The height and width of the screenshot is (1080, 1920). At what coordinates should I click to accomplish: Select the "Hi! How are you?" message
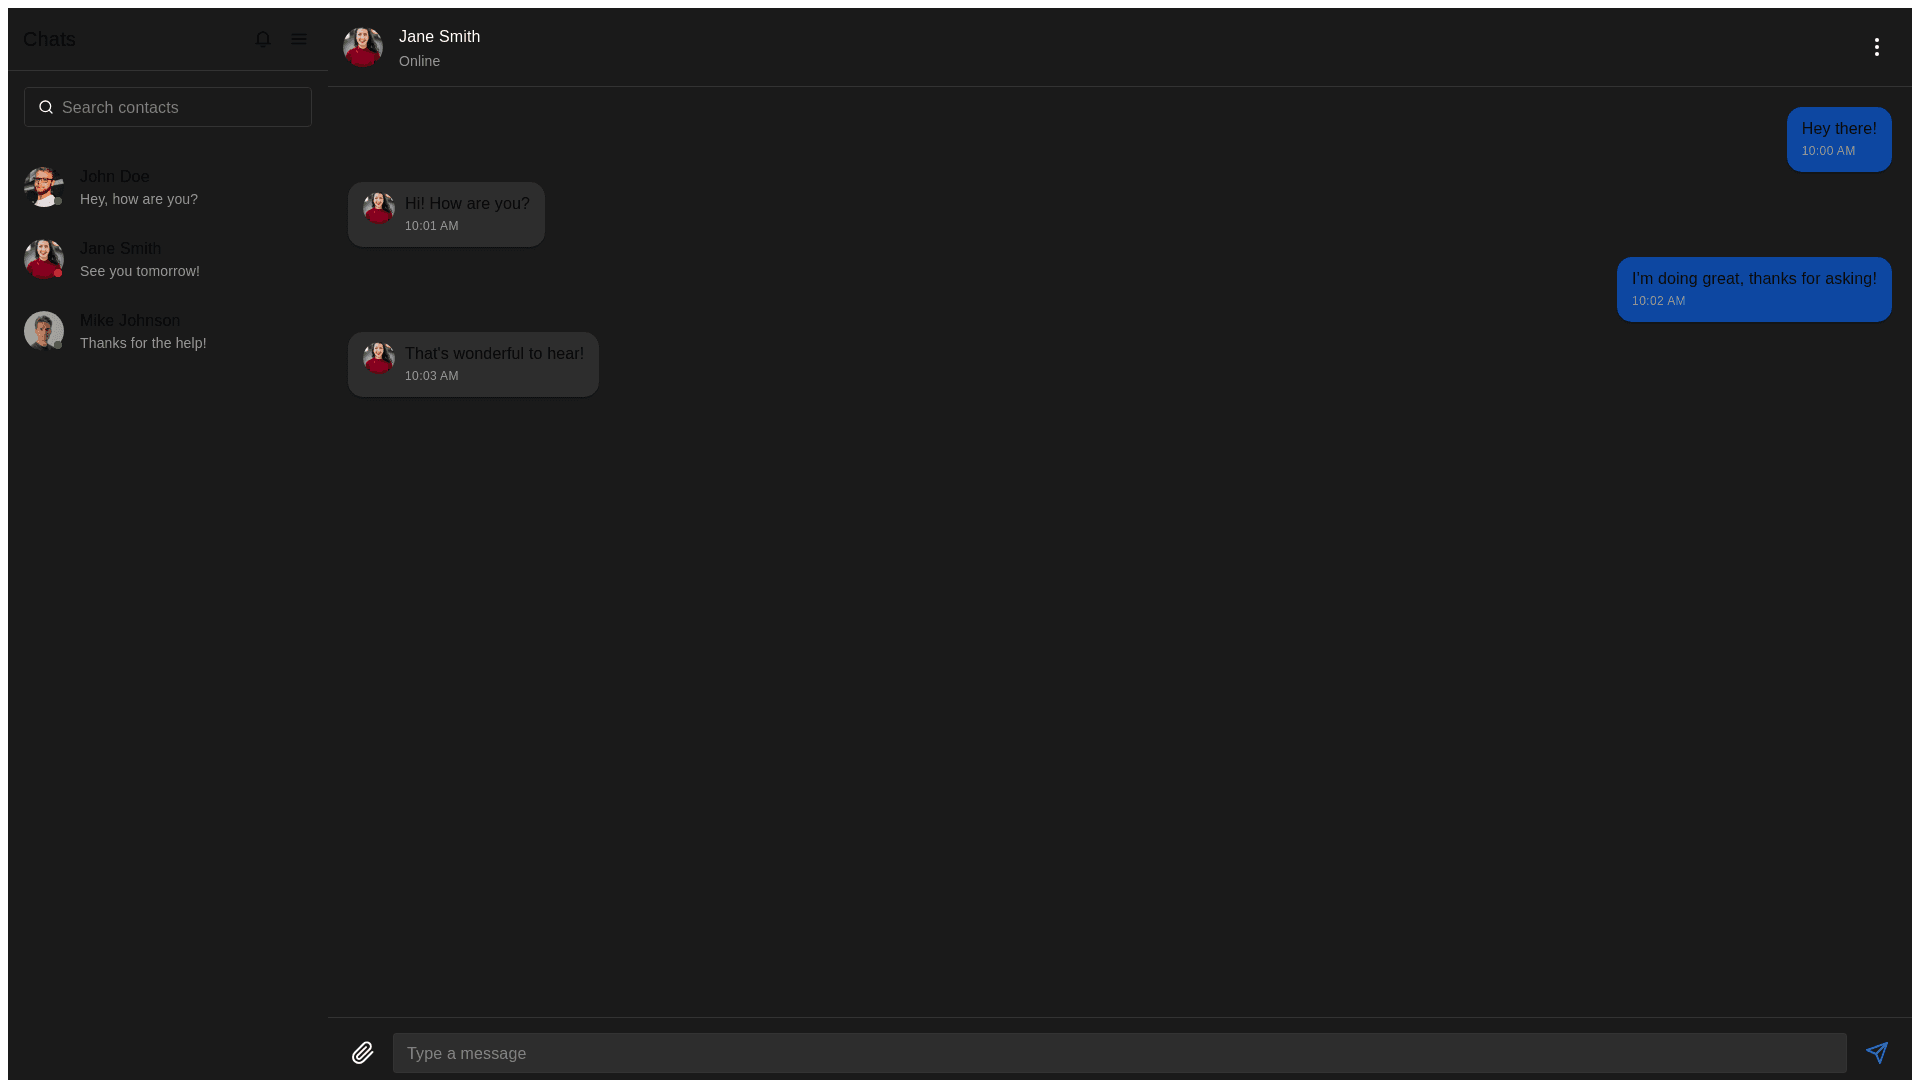446,214
